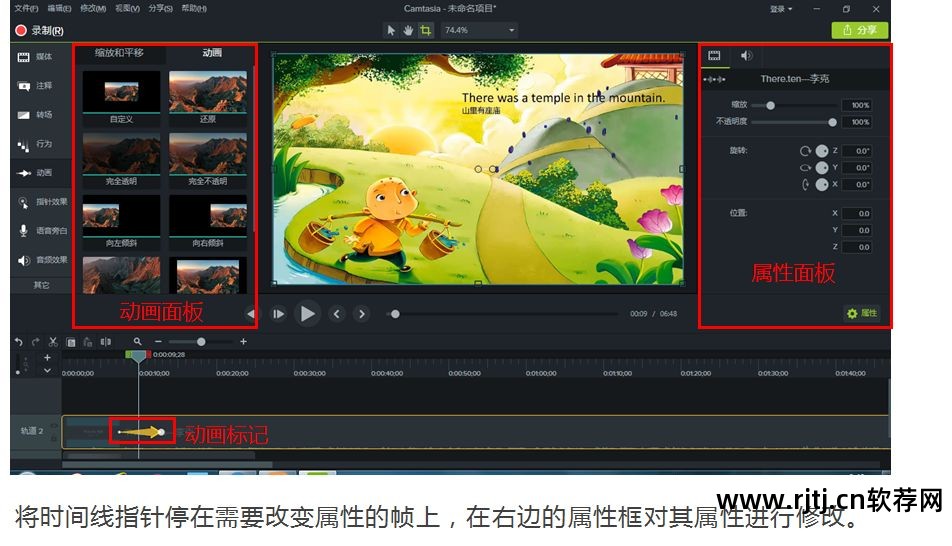
Task: Jump to previous clip arrow
Action: pyautogui.click(x=336, y=314)
